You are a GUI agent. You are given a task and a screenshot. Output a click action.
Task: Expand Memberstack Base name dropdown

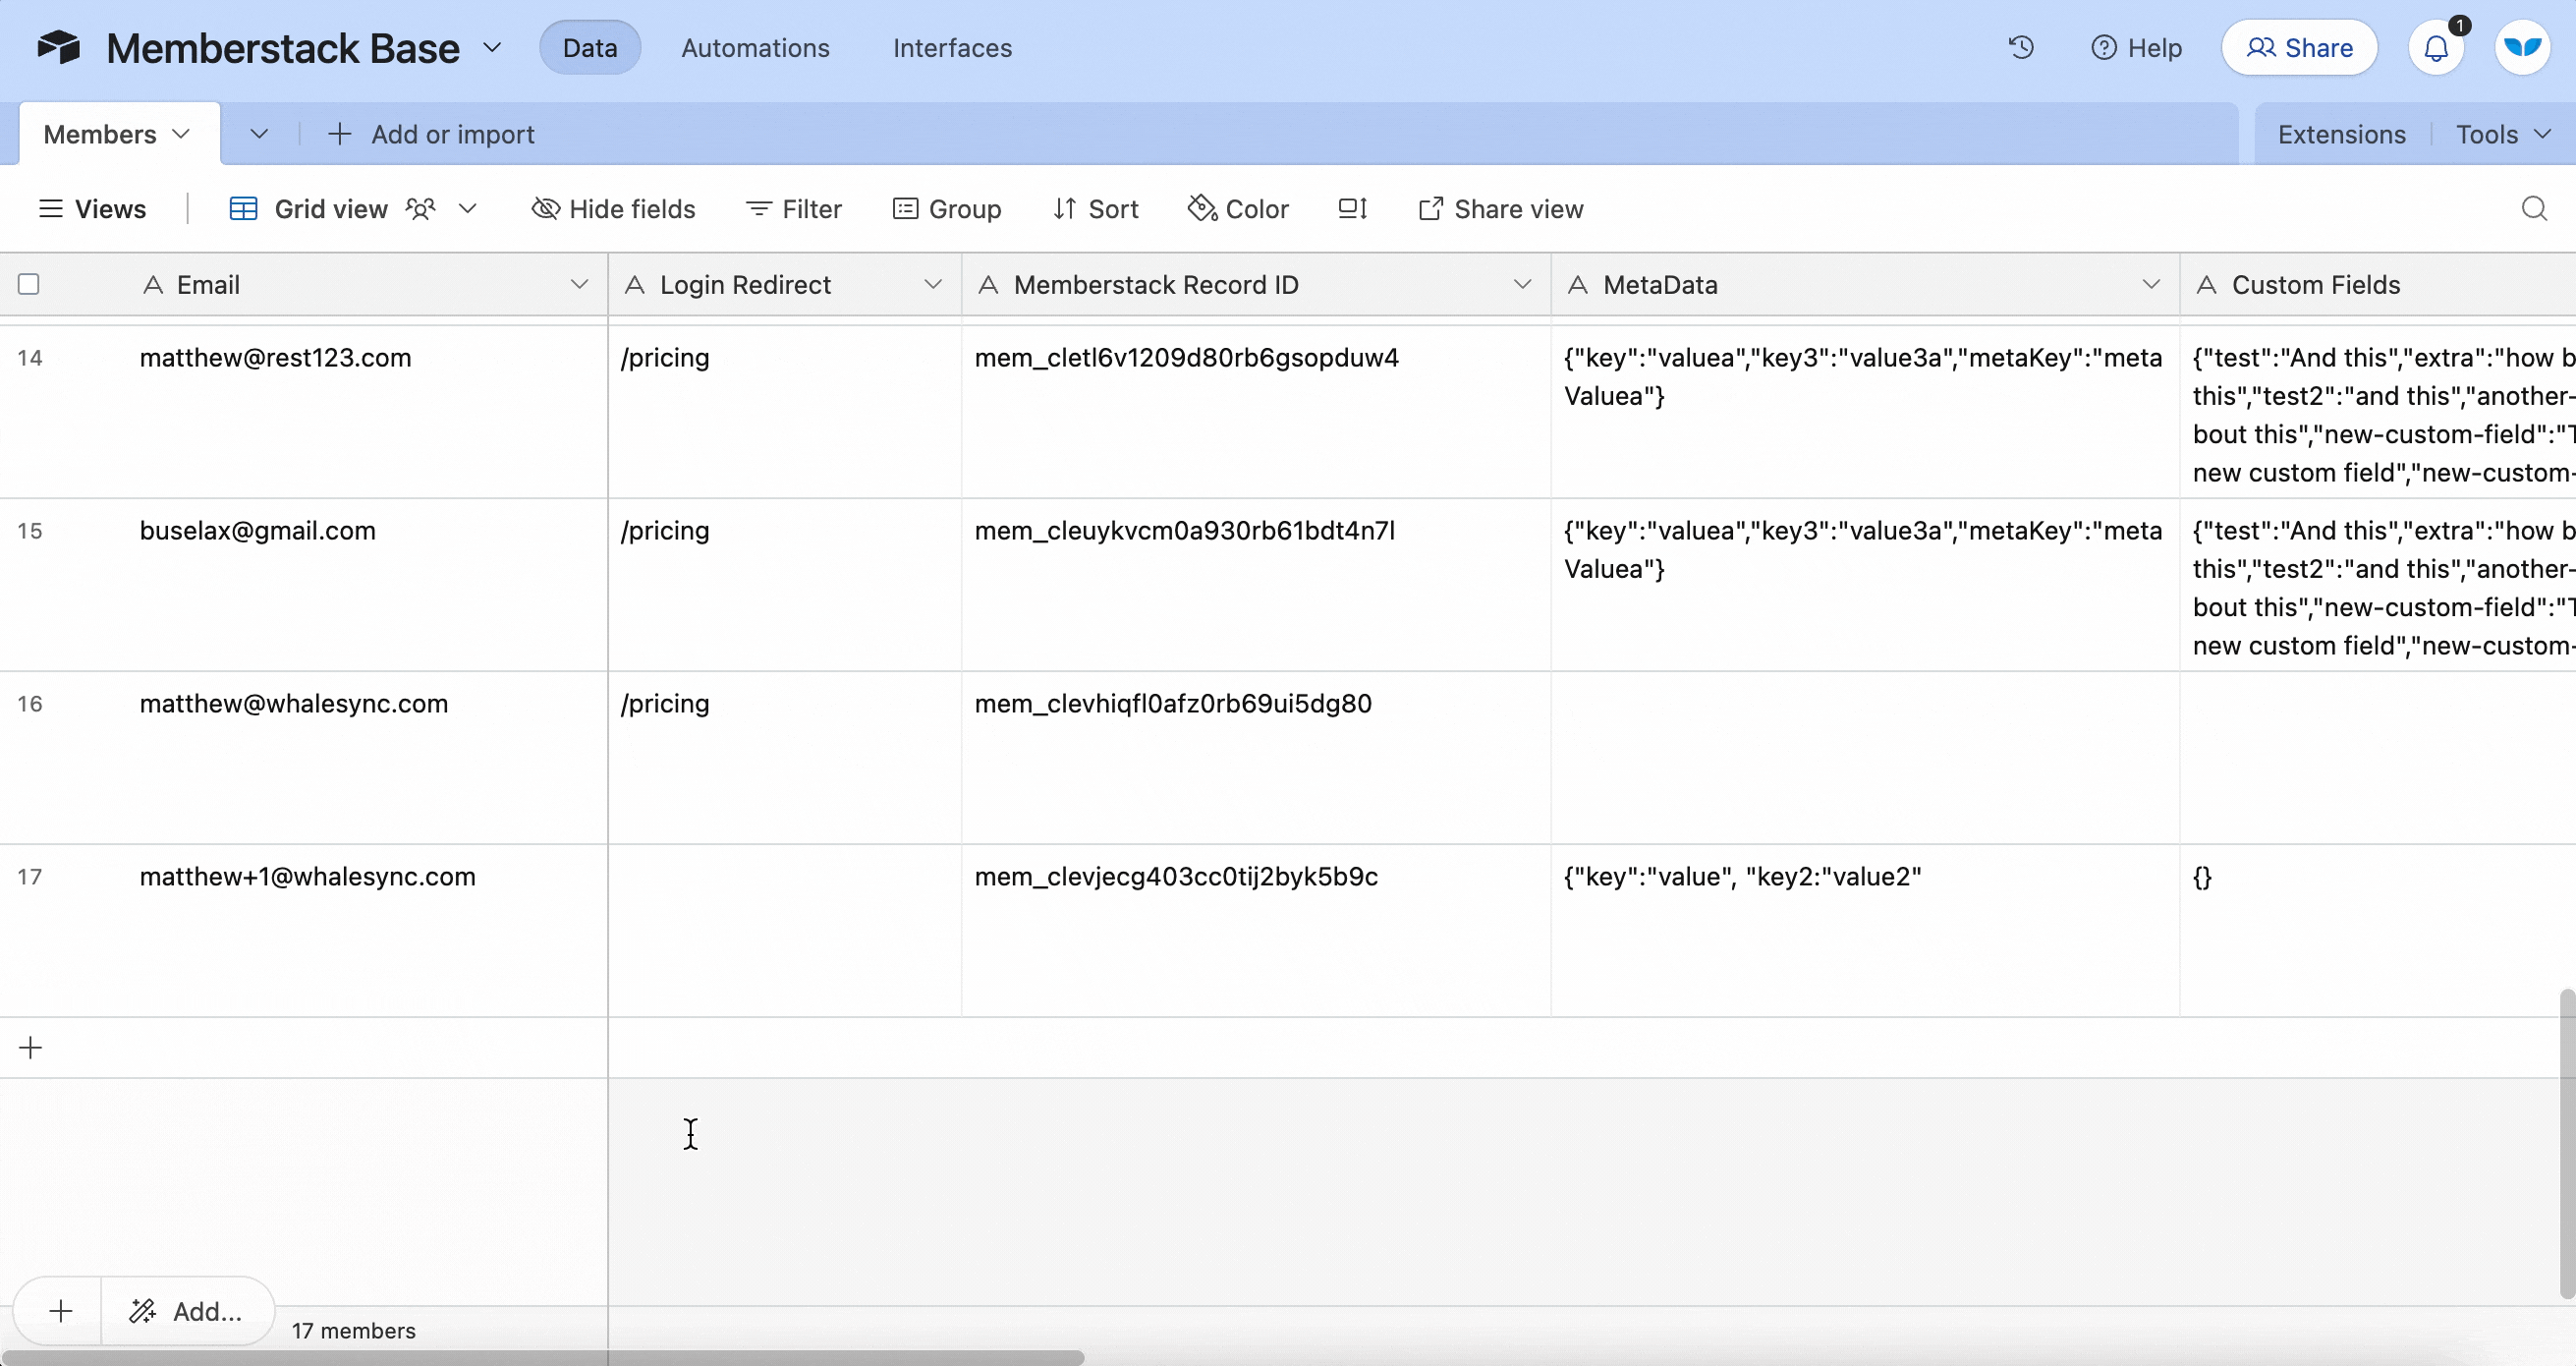click(x=492, y=47)
